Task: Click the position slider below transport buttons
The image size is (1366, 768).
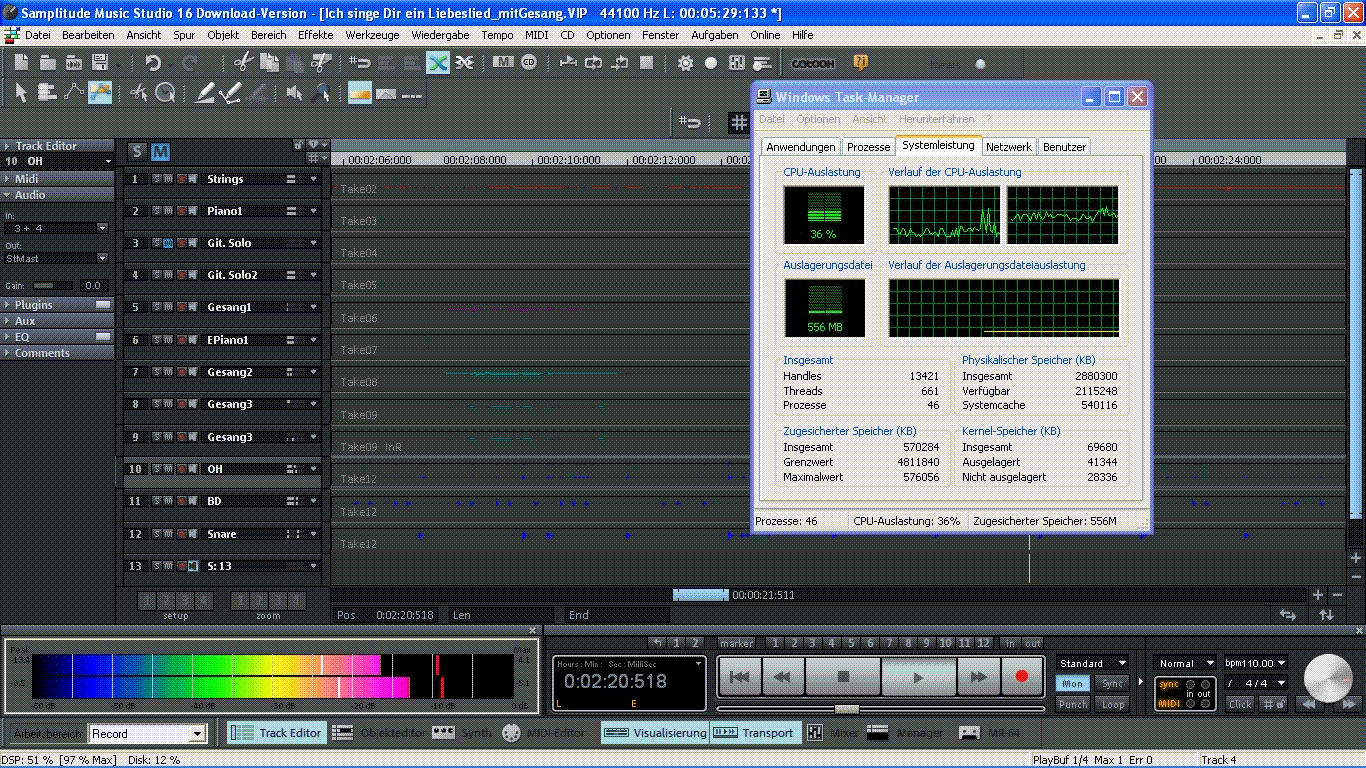Action: click(846, 709)
